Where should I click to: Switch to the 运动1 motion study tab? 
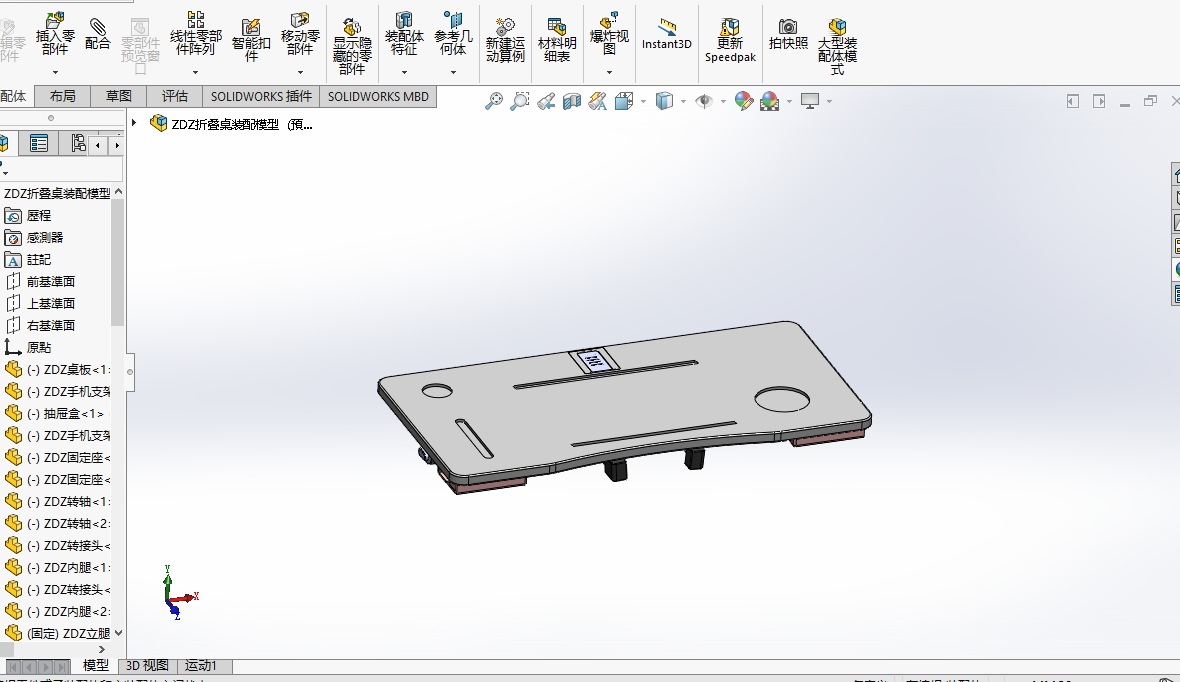point(200,666)
